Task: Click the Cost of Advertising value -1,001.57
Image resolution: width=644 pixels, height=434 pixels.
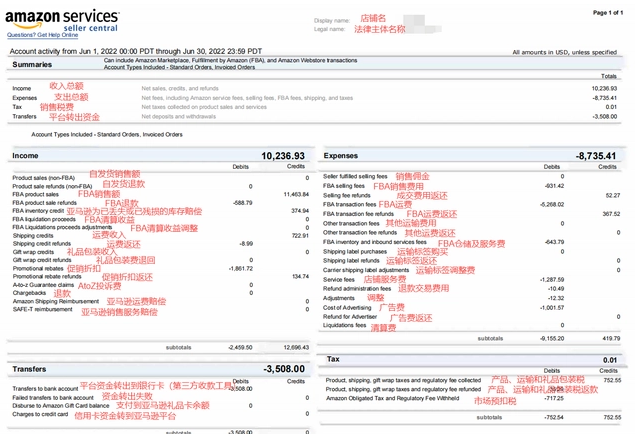Action: pos(552,308)
